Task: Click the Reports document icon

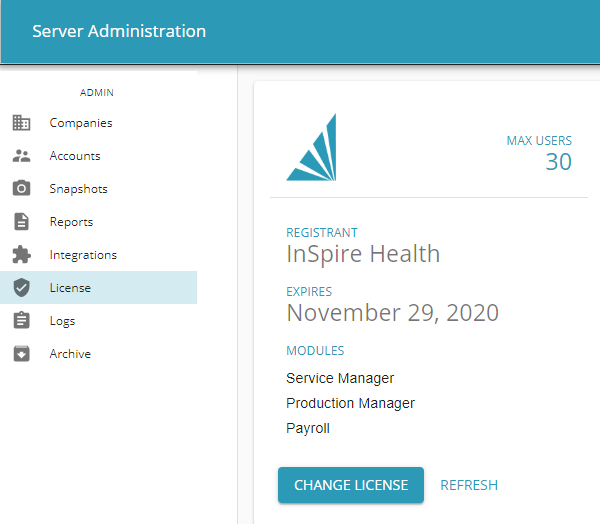Action: [x=21, y=222]
